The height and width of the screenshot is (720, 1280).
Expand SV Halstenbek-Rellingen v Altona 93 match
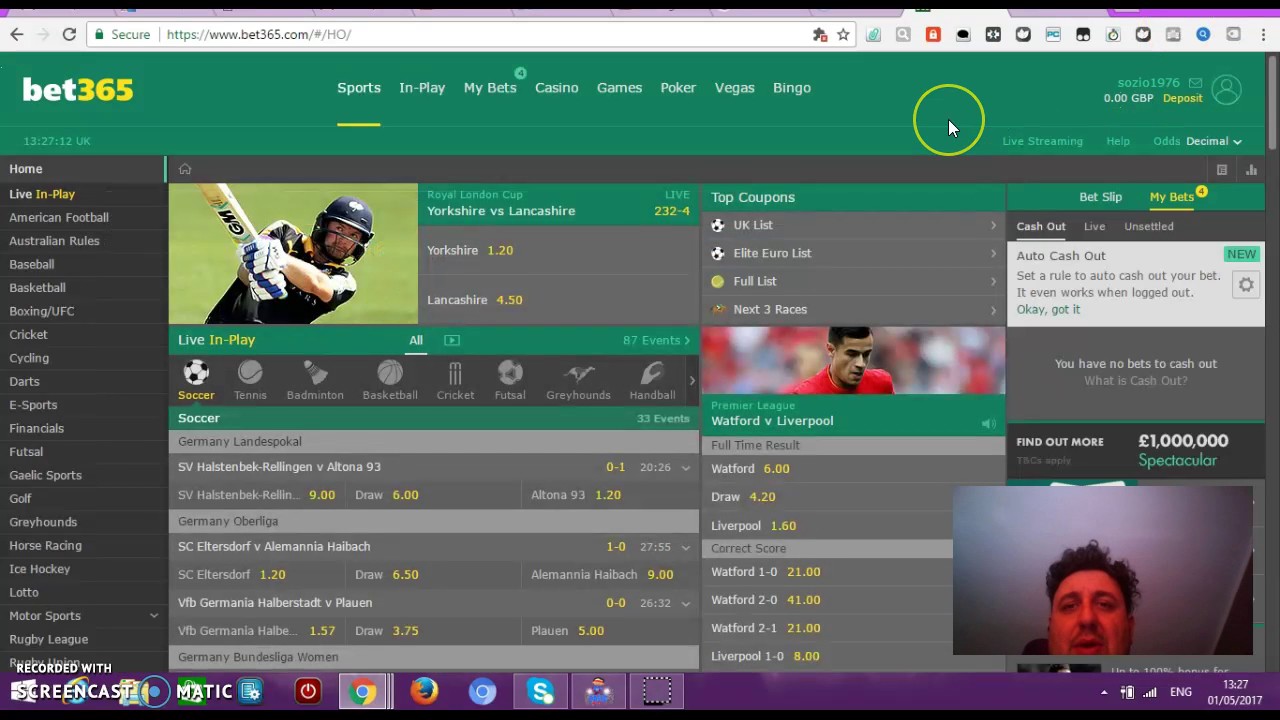tap(685, 467)
